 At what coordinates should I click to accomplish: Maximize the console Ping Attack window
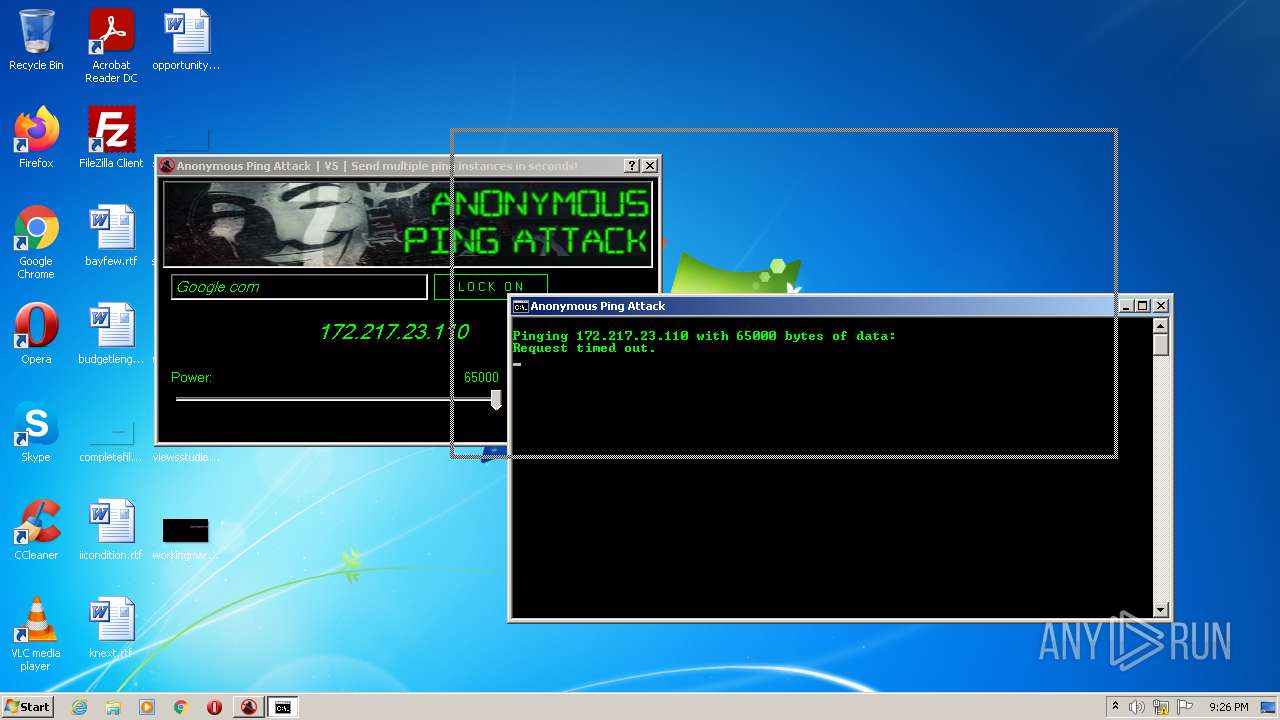(1143, 306)
